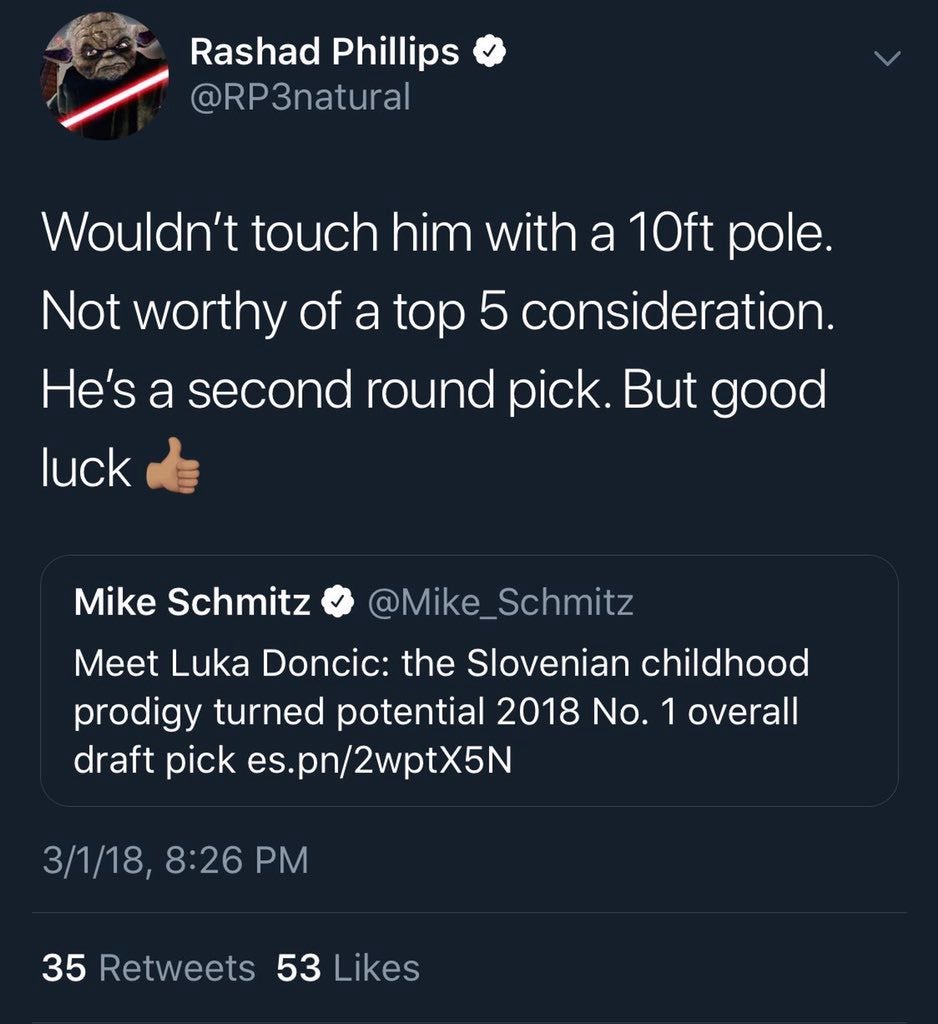
Task: Open the @RP3natural handle
Action: [300, 97]
